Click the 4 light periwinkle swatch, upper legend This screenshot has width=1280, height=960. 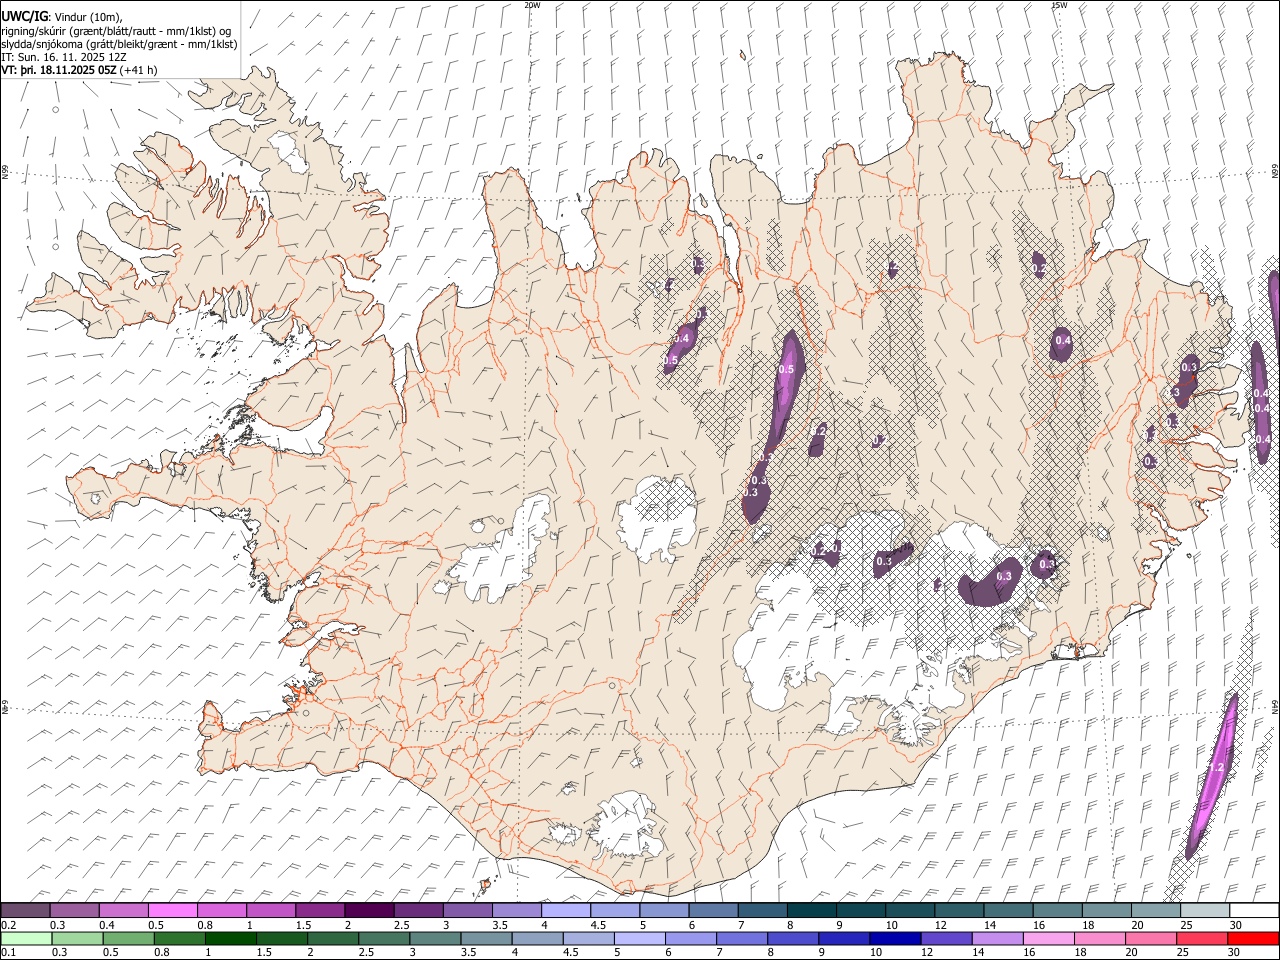(565, 910)
